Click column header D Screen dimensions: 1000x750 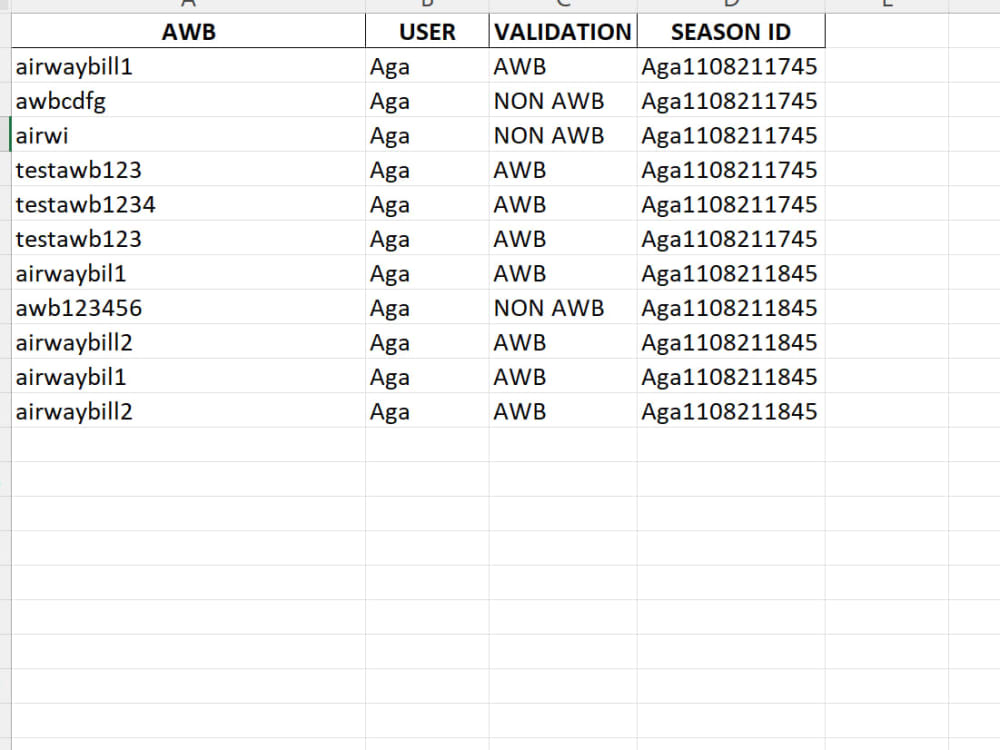coord(730,5)
